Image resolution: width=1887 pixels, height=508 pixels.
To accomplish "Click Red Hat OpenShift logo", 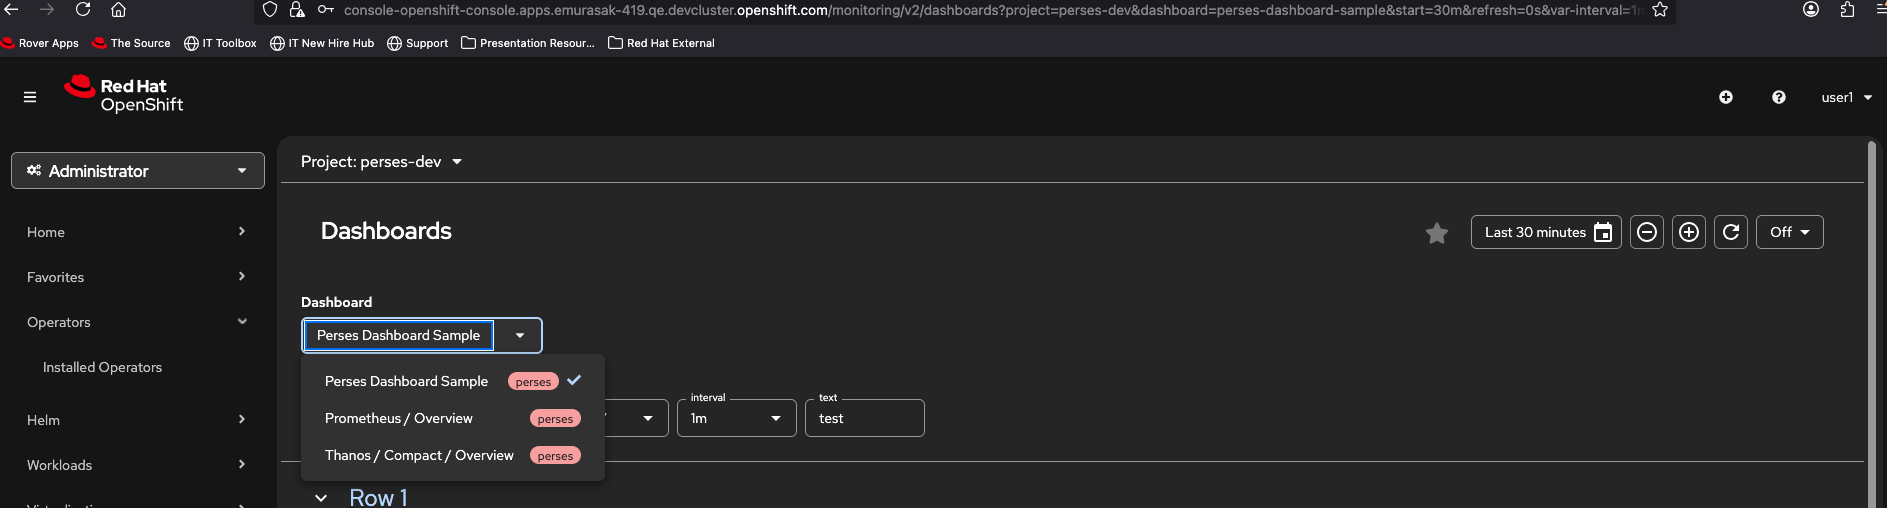I will pos(124,94).
